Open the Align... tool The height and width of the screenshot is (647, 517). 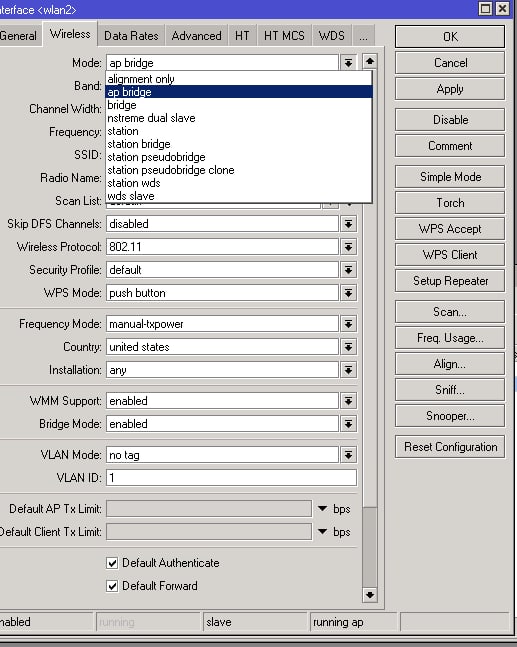(450, 364)
